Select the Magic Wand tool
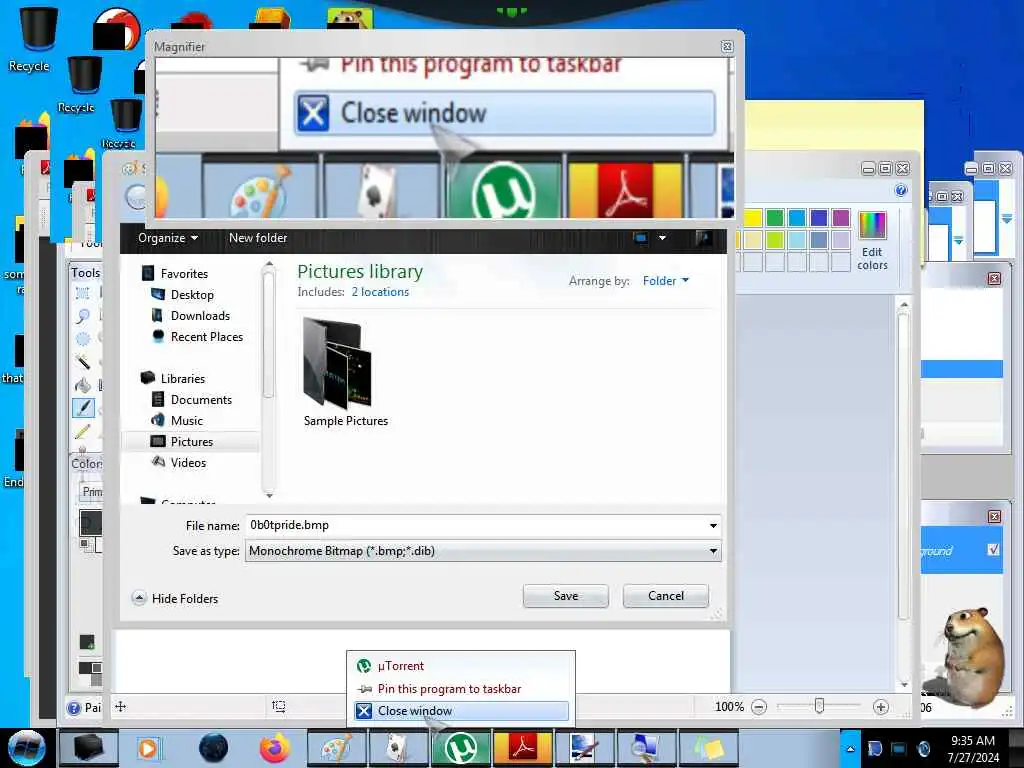This screenshot has height=768, width=1024. pos(83,361)
